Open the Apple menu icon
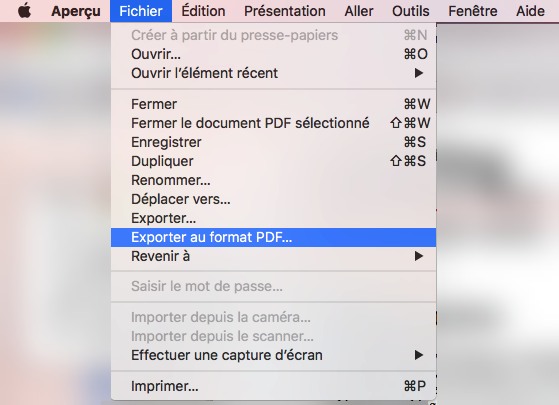Screen dimensions: 559x405 click(25, 11)
